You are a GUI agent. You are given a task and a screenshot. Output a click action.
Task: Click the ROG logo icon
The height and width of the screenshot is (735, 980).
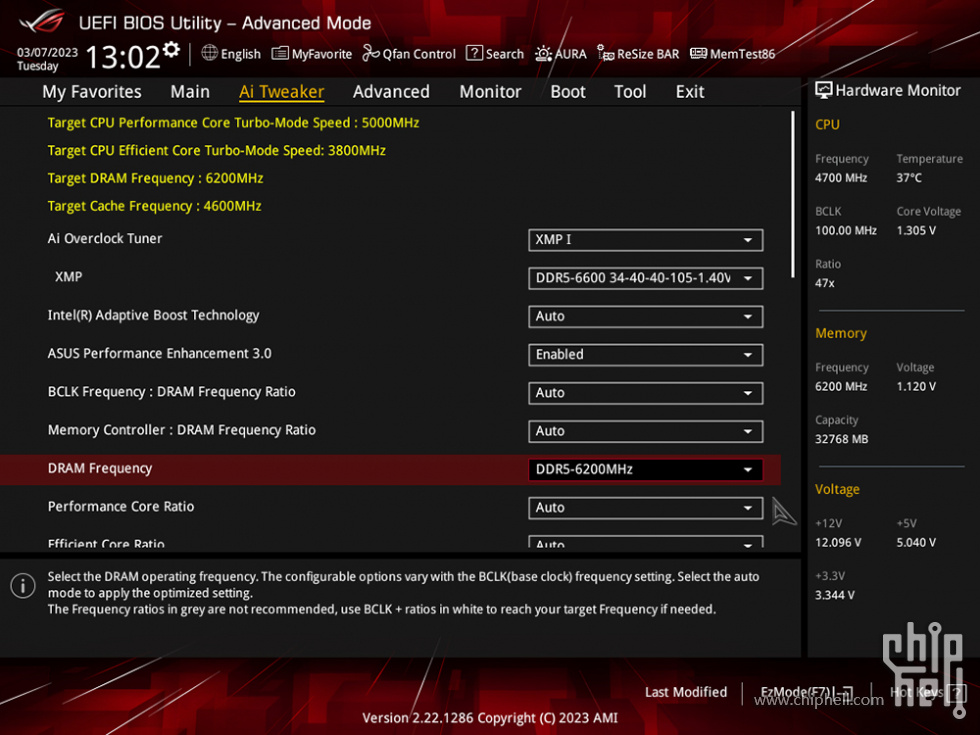click(x=42, y=21)
